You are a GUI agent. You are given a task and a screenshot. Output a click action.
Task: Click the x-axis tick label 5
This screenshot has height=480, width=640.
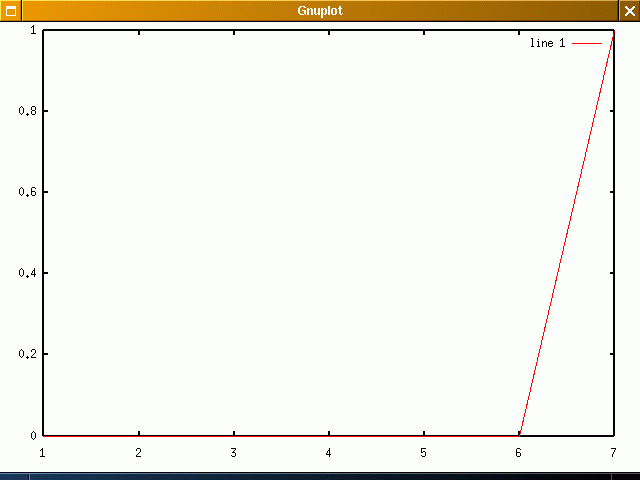(x=423, y=453)
